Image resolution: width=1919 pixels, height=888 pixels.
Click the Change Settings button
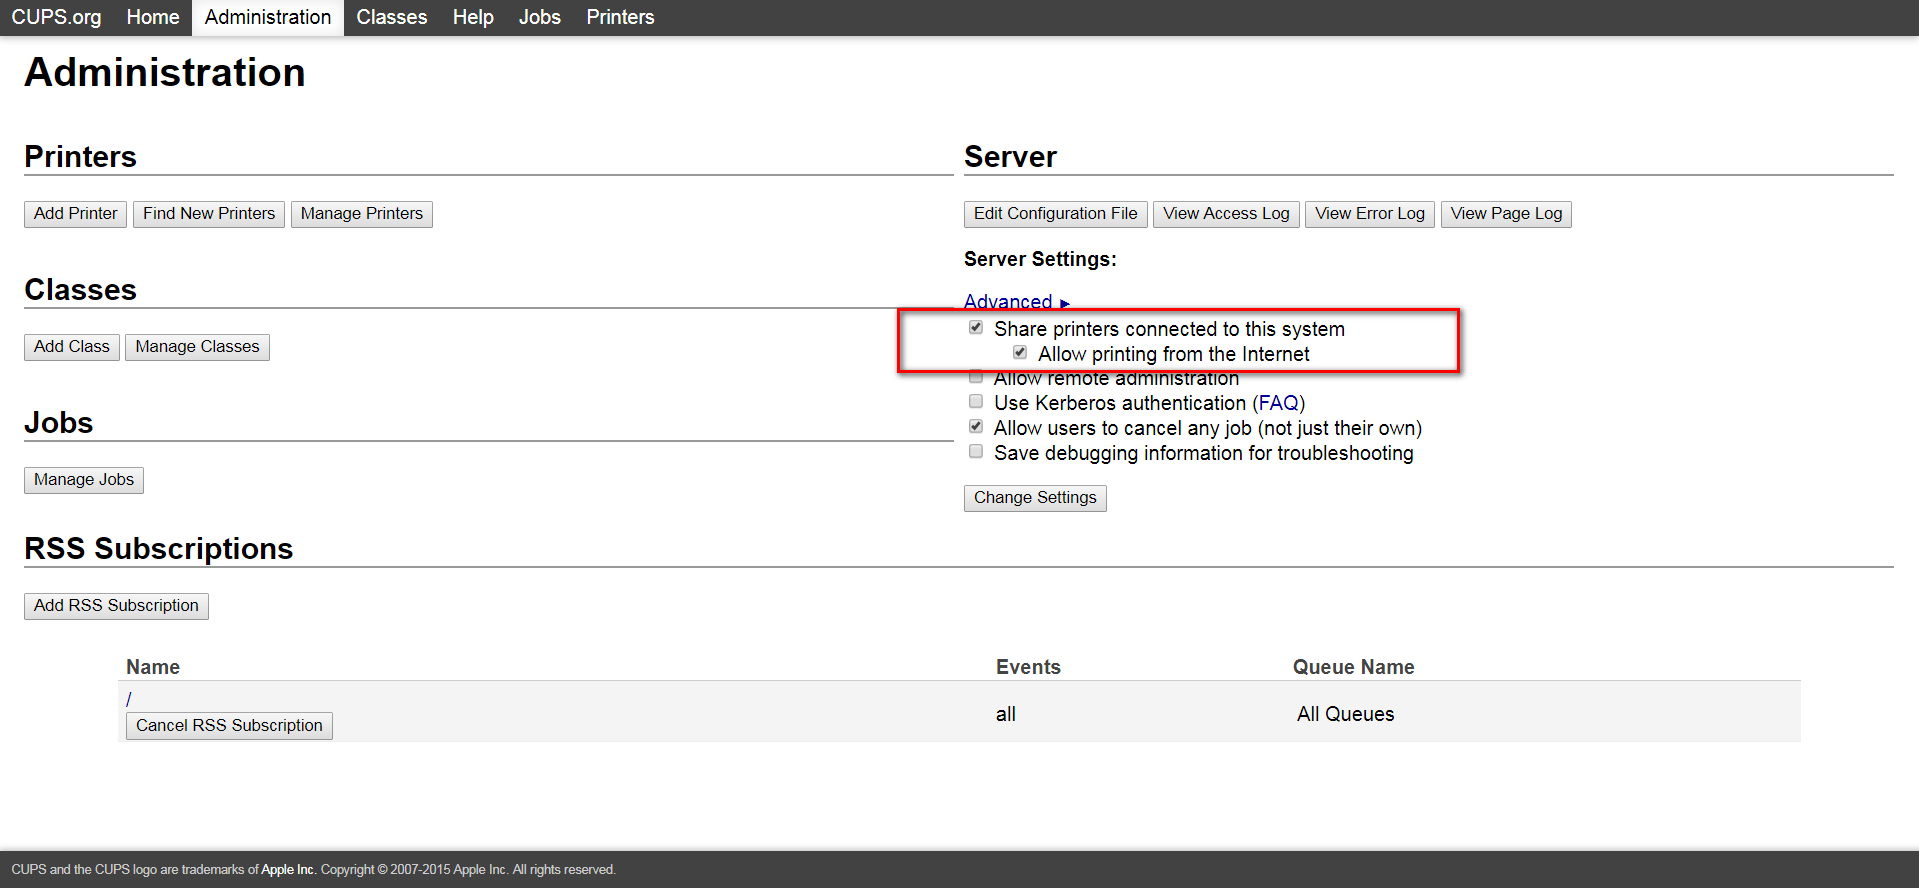(x=1035, y=498)
